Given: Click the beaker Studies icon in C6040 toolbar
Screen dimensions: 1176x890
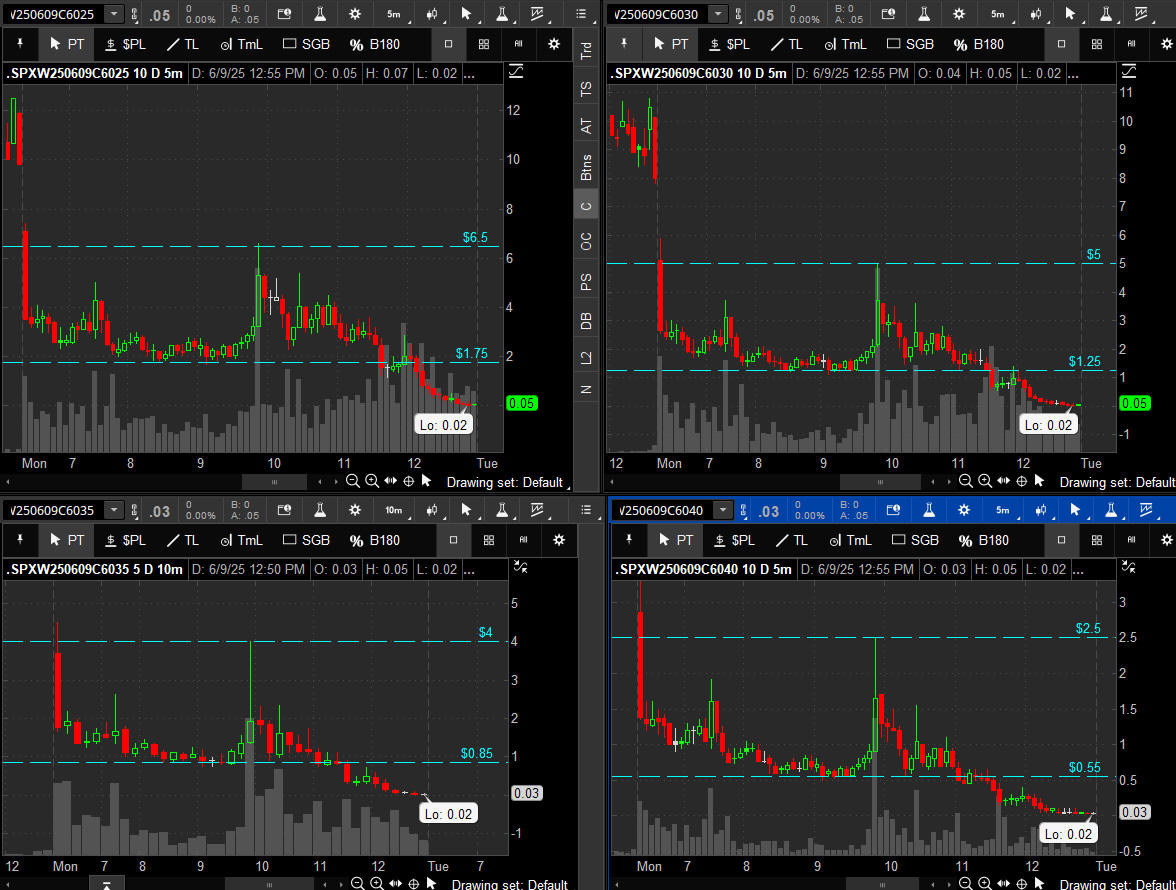Looking at the screenshot, I should [928, 511].
